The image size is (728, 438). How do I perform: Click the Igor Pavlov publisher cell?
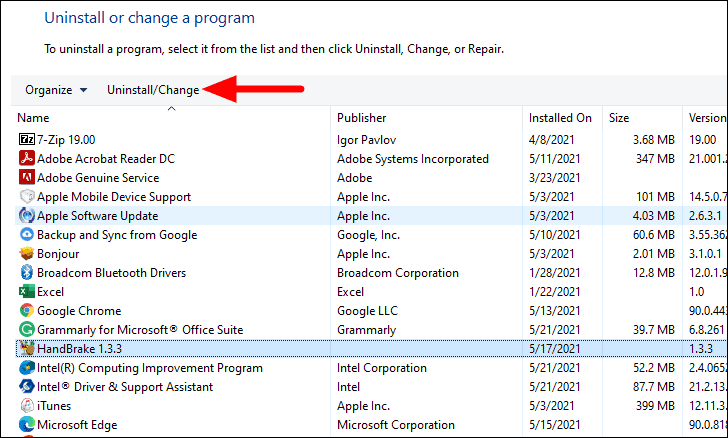coord(366,140)
